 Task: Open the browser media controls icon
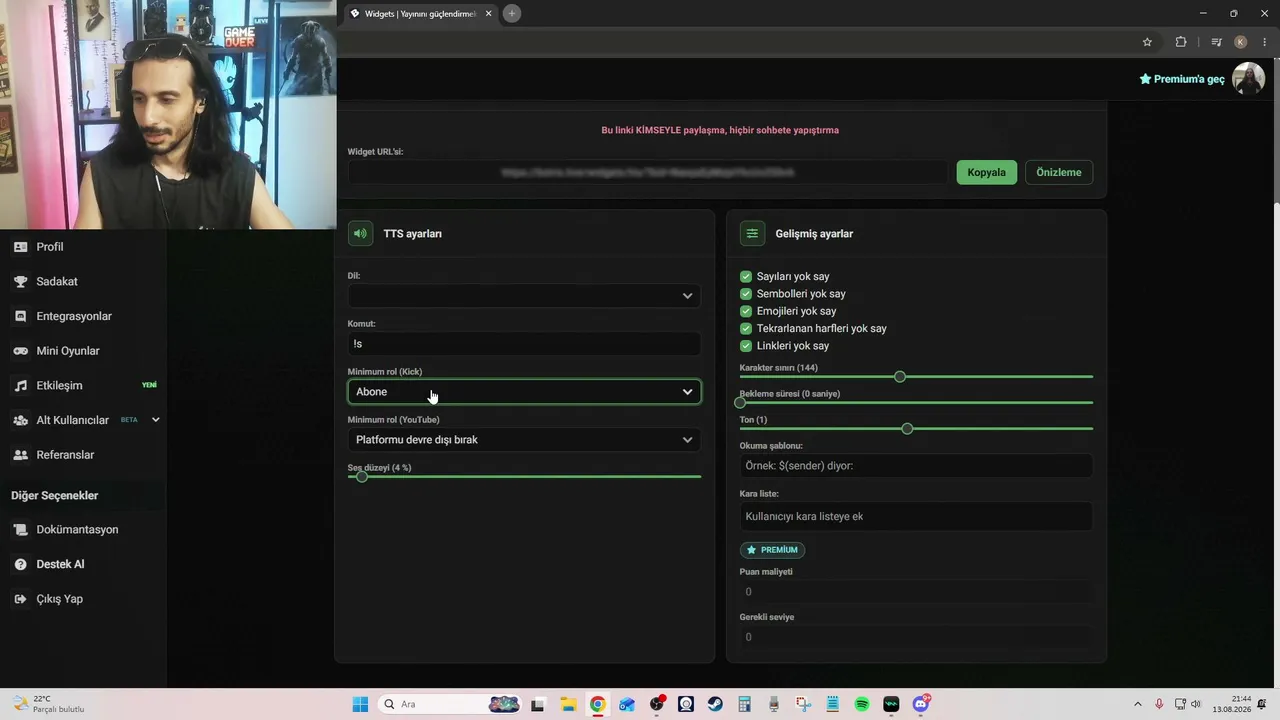pyautogui.click(x=1216, y=42)
